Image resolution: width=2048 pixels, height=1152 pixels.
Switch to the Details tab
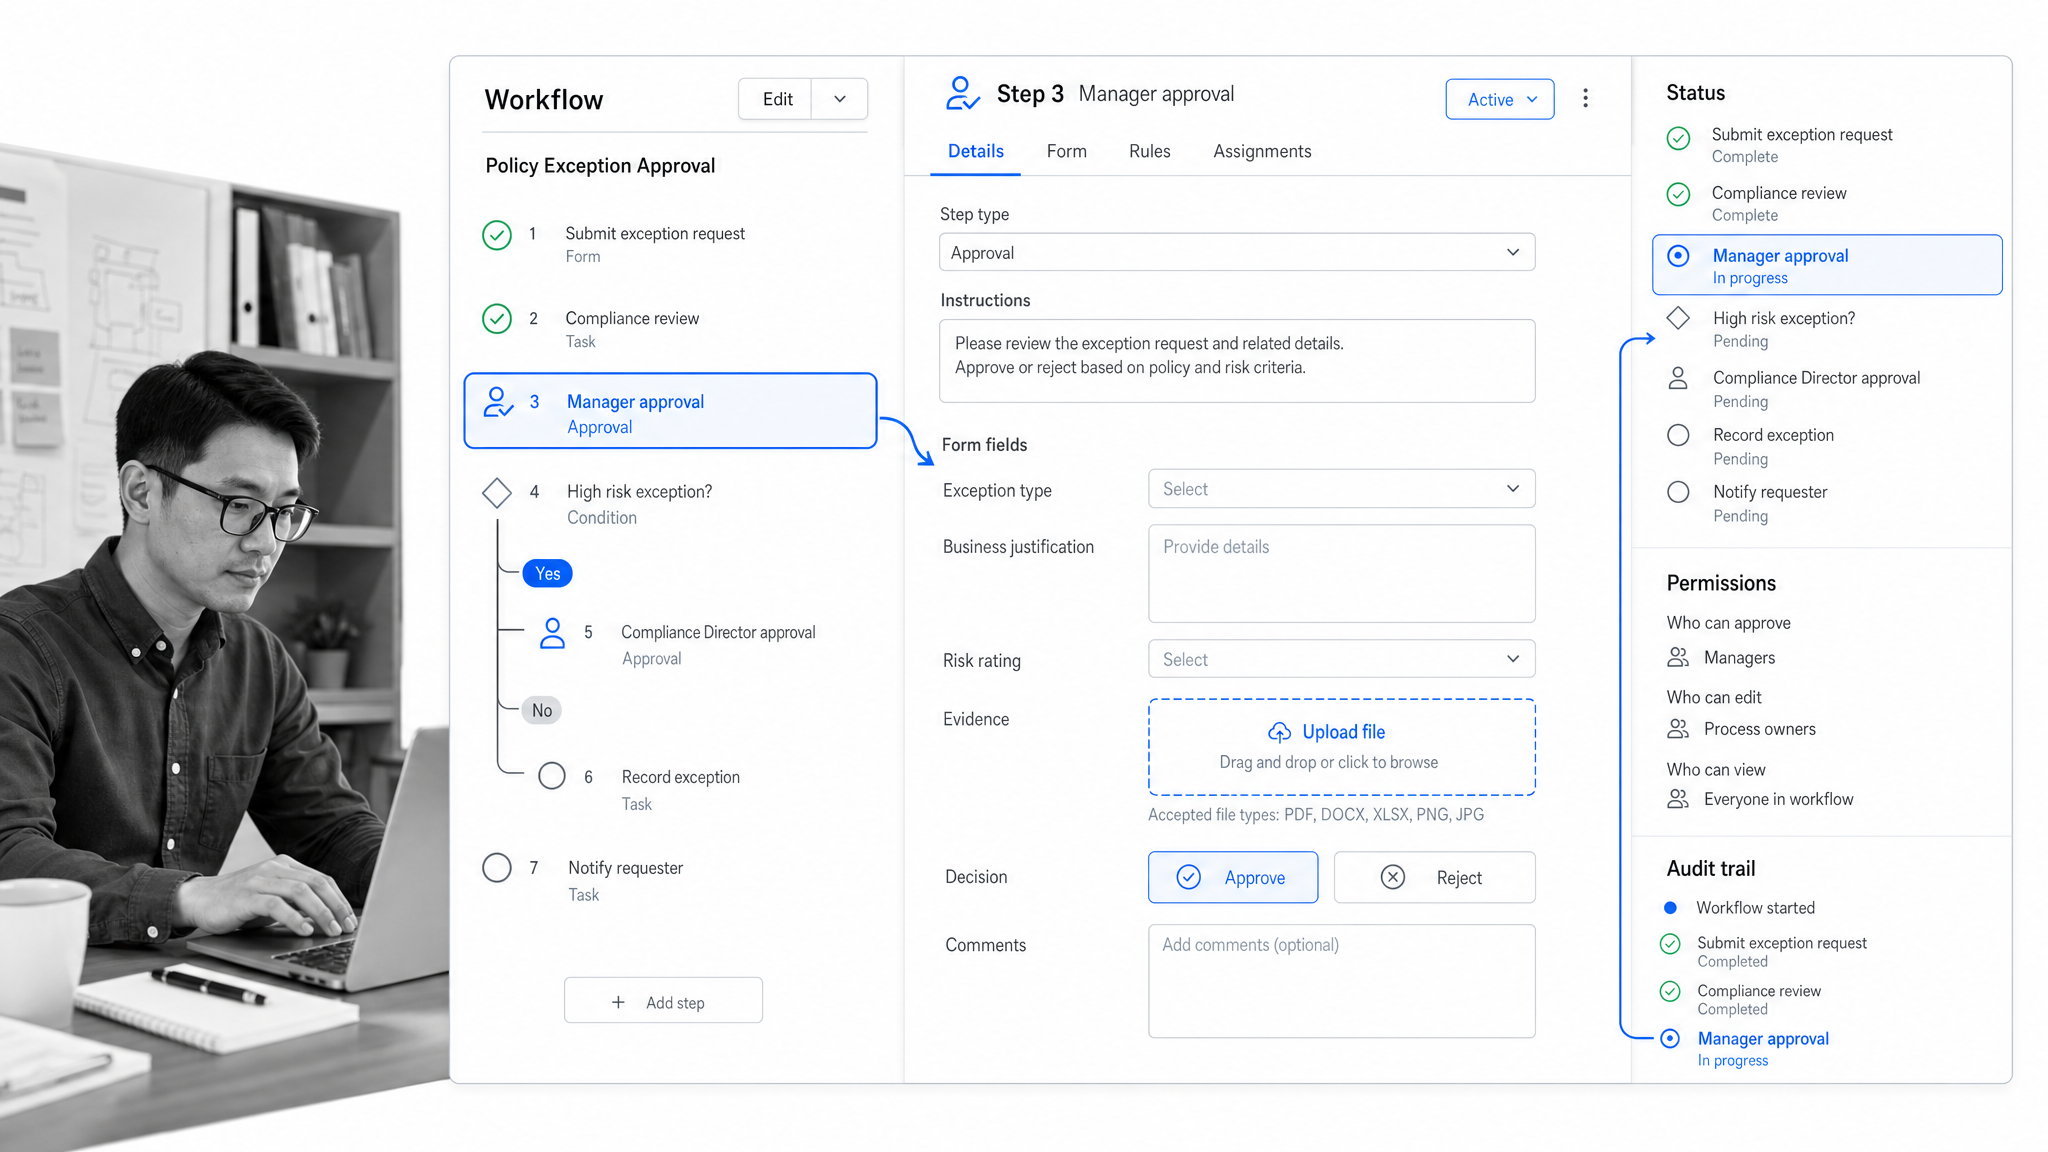975,151
